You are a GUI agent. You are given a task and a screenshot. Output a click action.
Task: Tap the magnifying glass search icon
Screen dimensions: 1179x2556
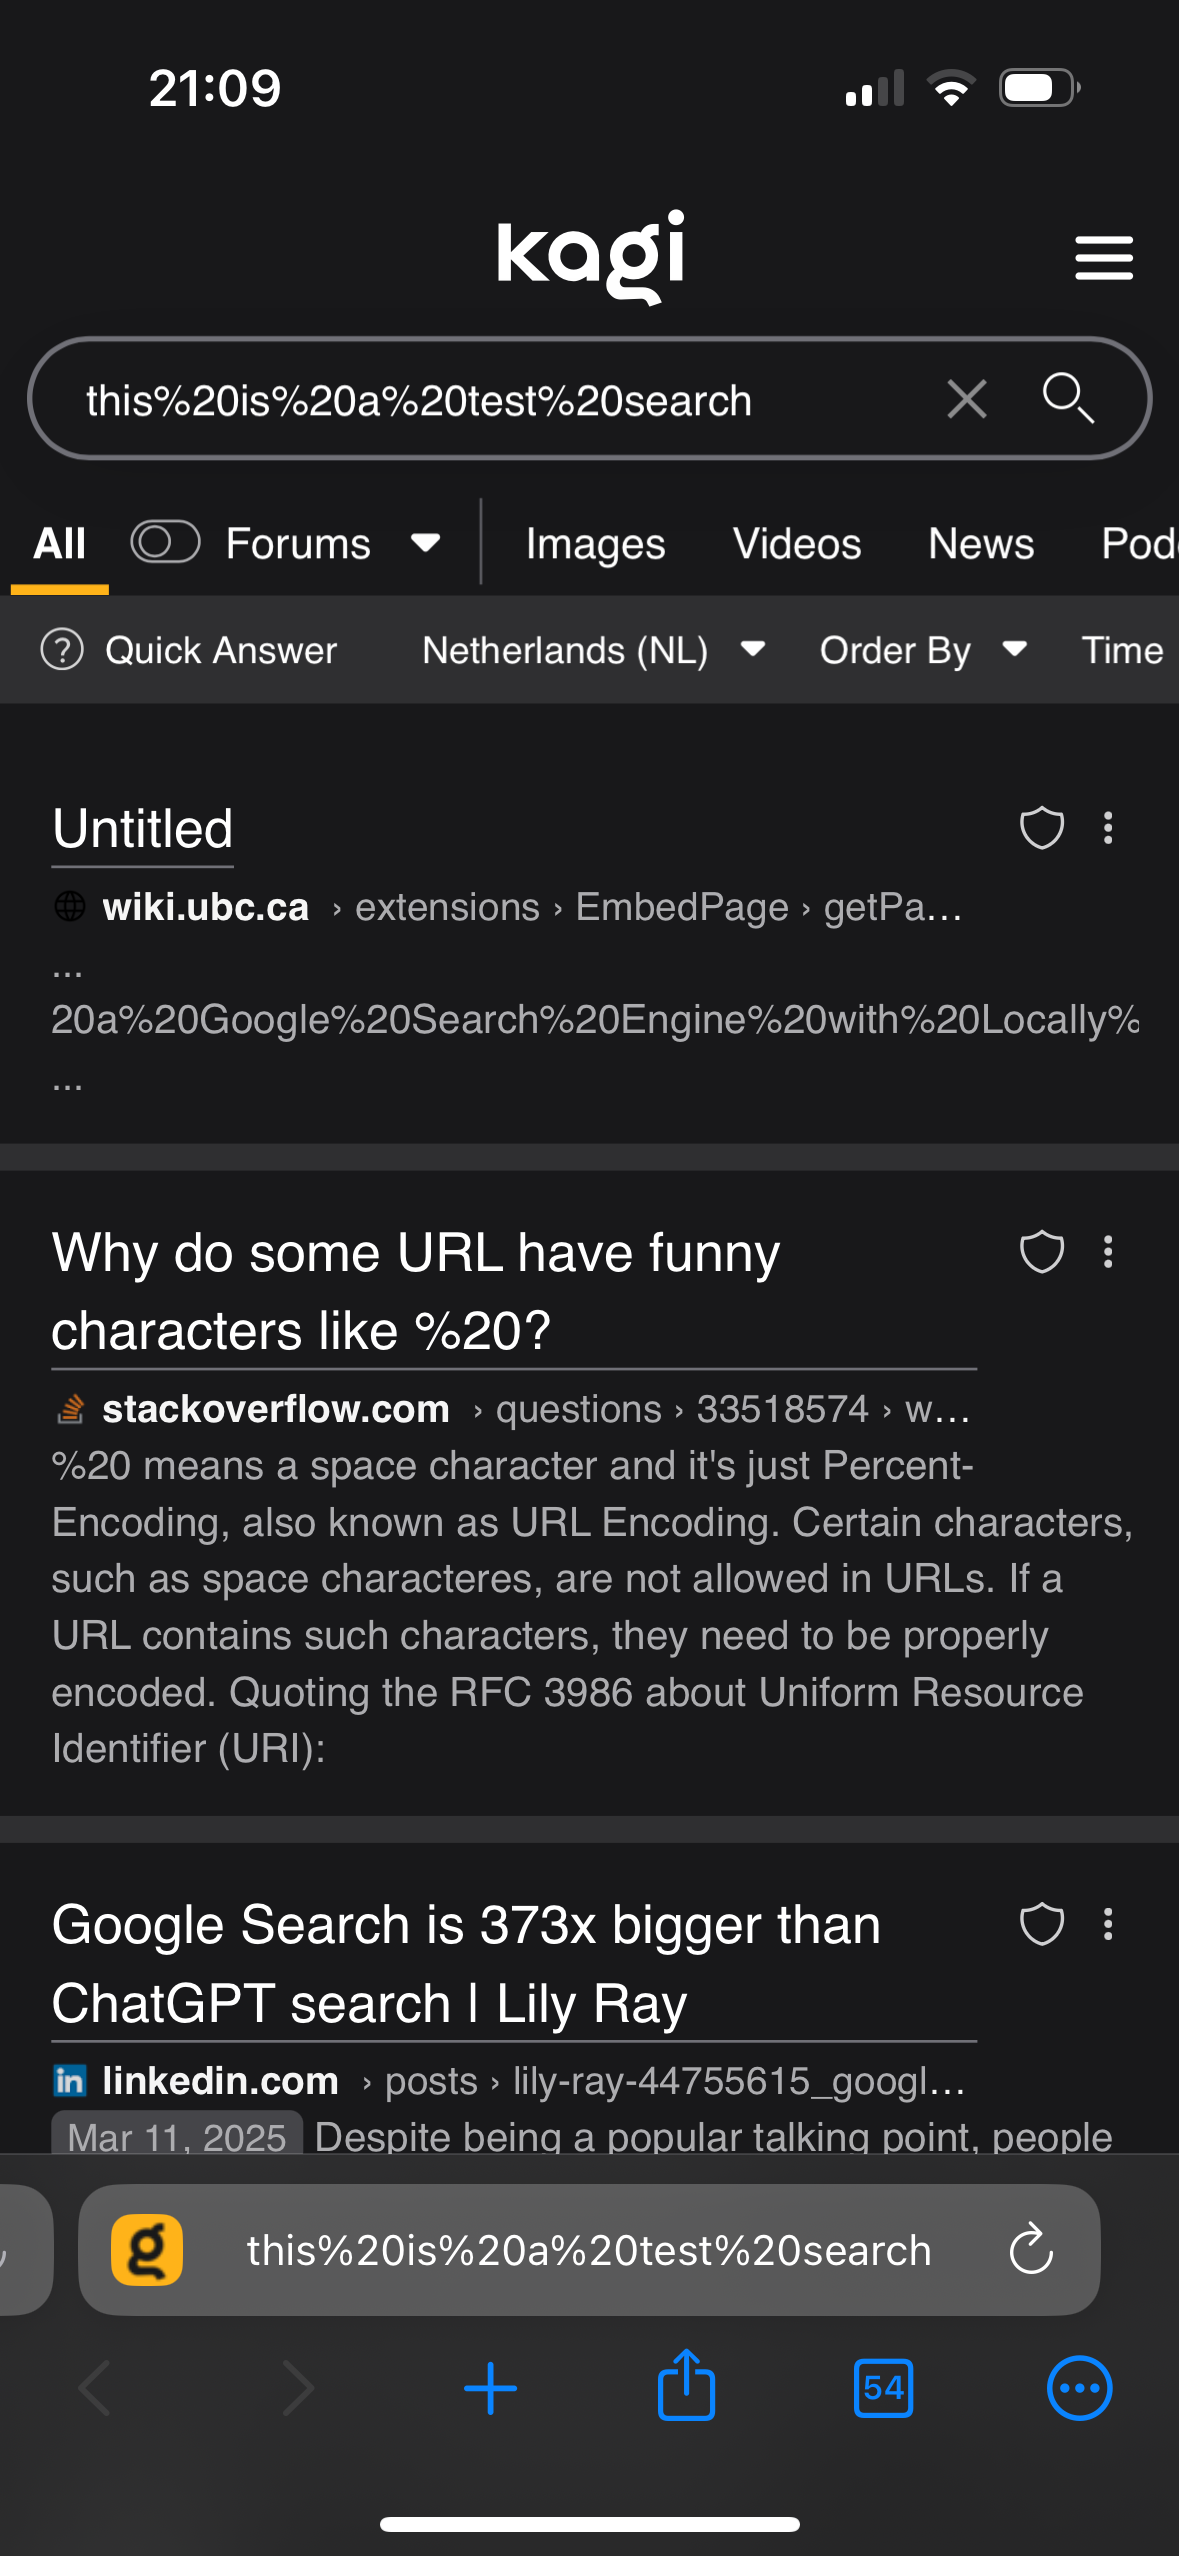pyautogui.click(x=1067, y=399)
